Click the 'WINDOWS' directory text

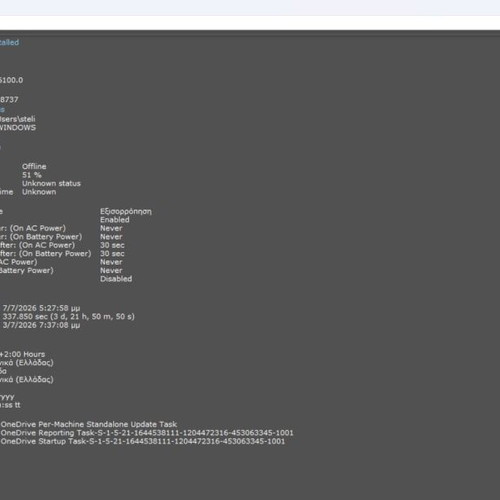(18, 127)
